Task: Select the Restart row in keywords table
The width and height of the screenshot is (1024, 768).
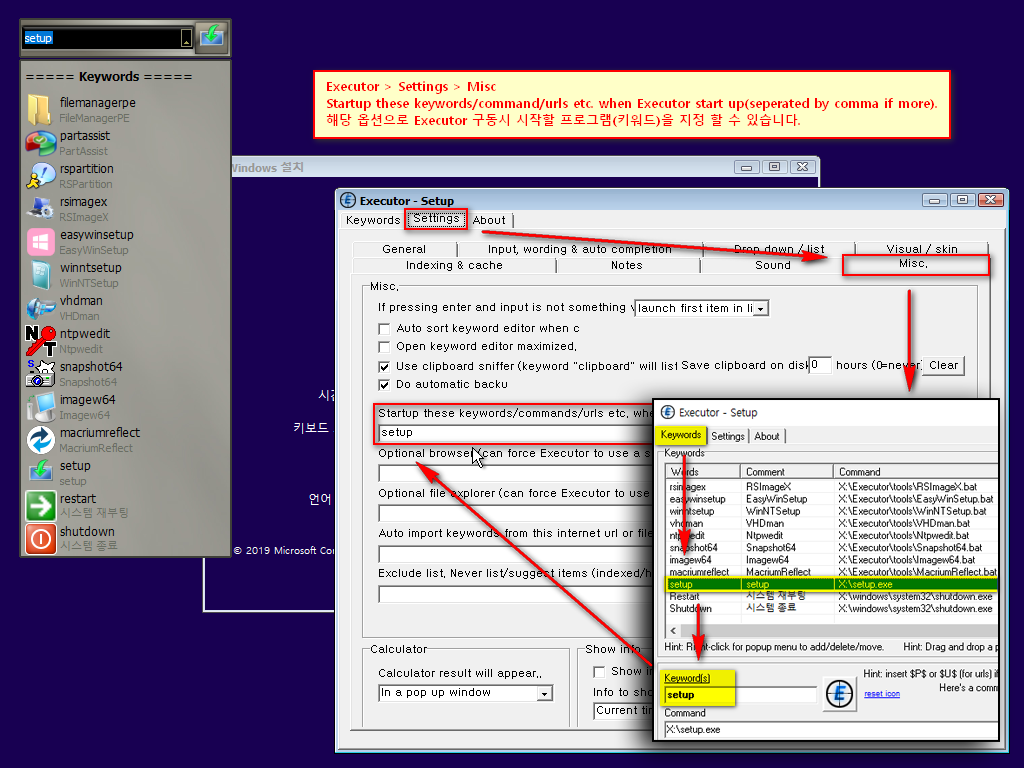Action: point(833,596)
